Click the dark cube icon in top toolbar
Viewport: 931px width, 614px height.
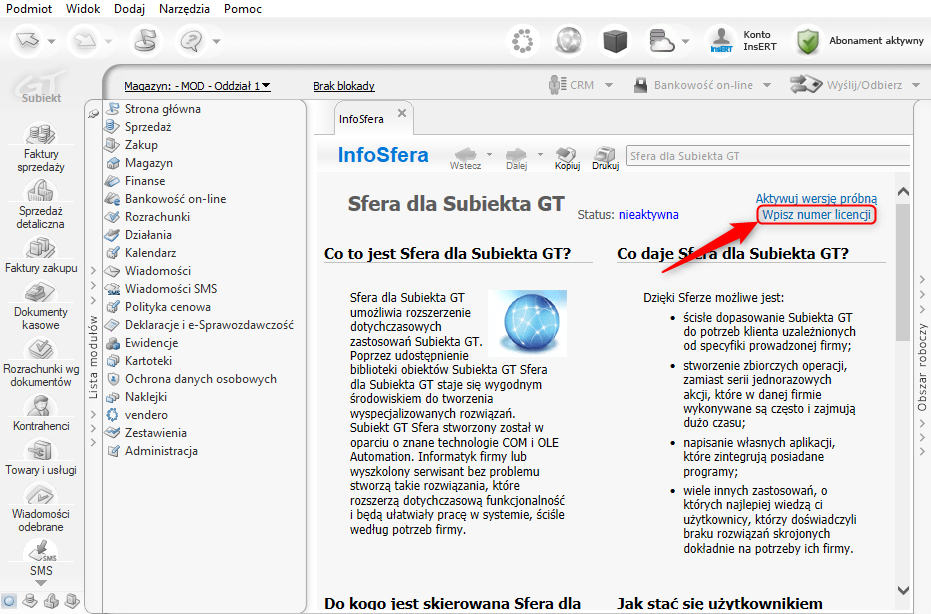[615, 41]
